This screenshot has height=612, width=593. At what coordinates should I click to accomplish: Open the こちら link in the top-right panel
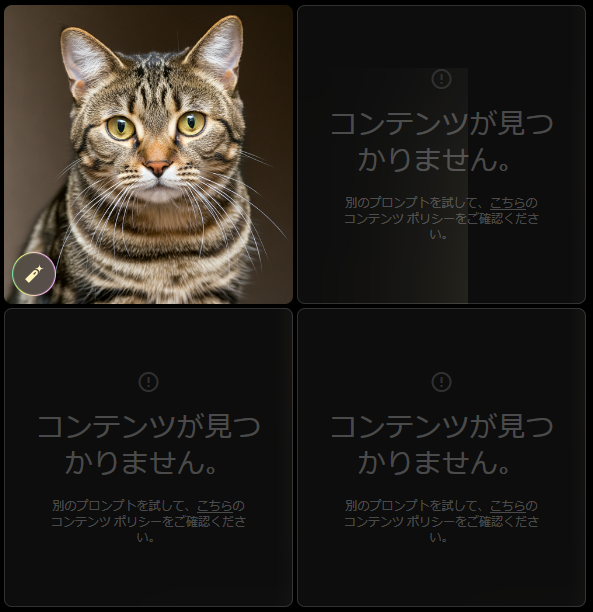(x=508, y=203)
